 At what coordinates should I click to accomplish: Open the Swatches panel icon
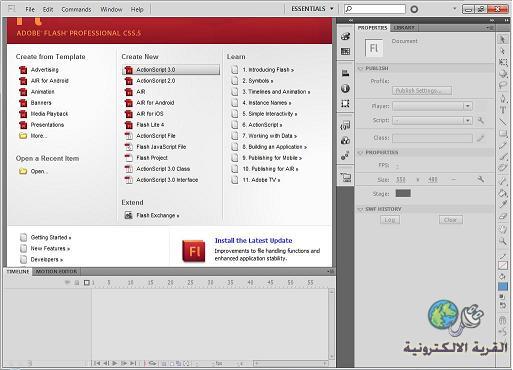(345, 51)
